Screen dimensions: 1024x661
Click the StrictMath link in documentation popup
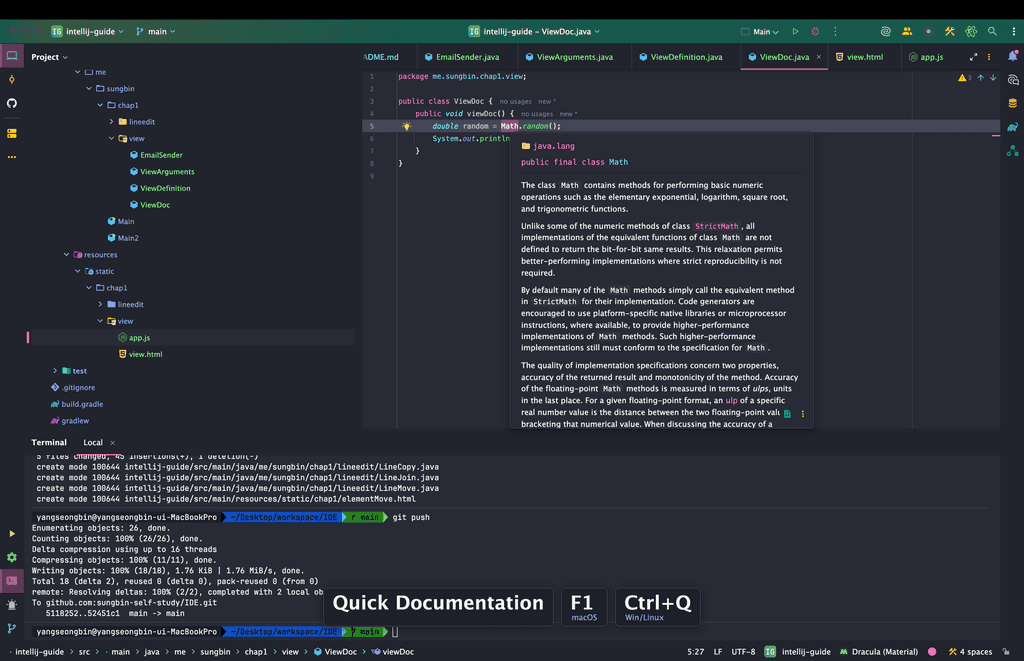pos(717,227)
